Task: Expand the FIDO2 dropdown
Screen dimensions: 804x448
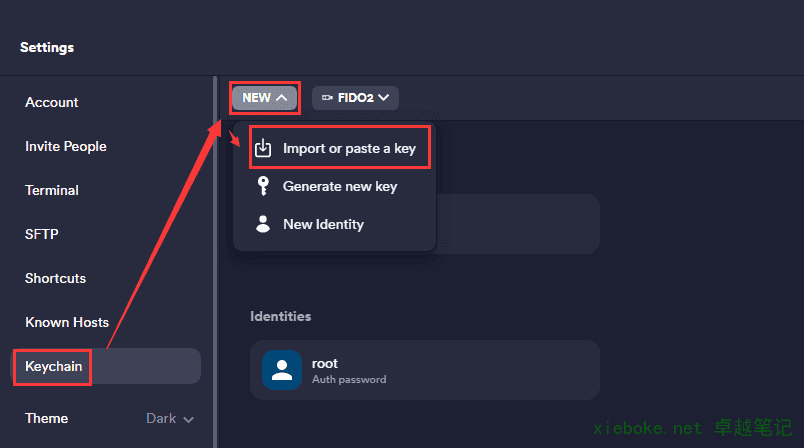Action: (x=356, y=98)
